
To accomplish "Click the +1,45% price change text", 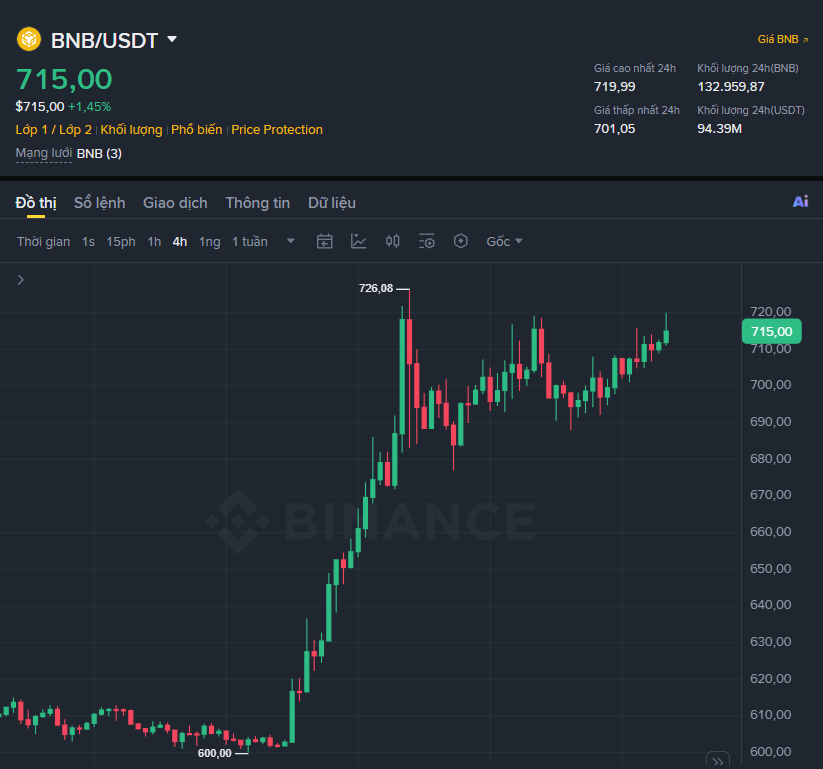I will [x=90, y=107].
